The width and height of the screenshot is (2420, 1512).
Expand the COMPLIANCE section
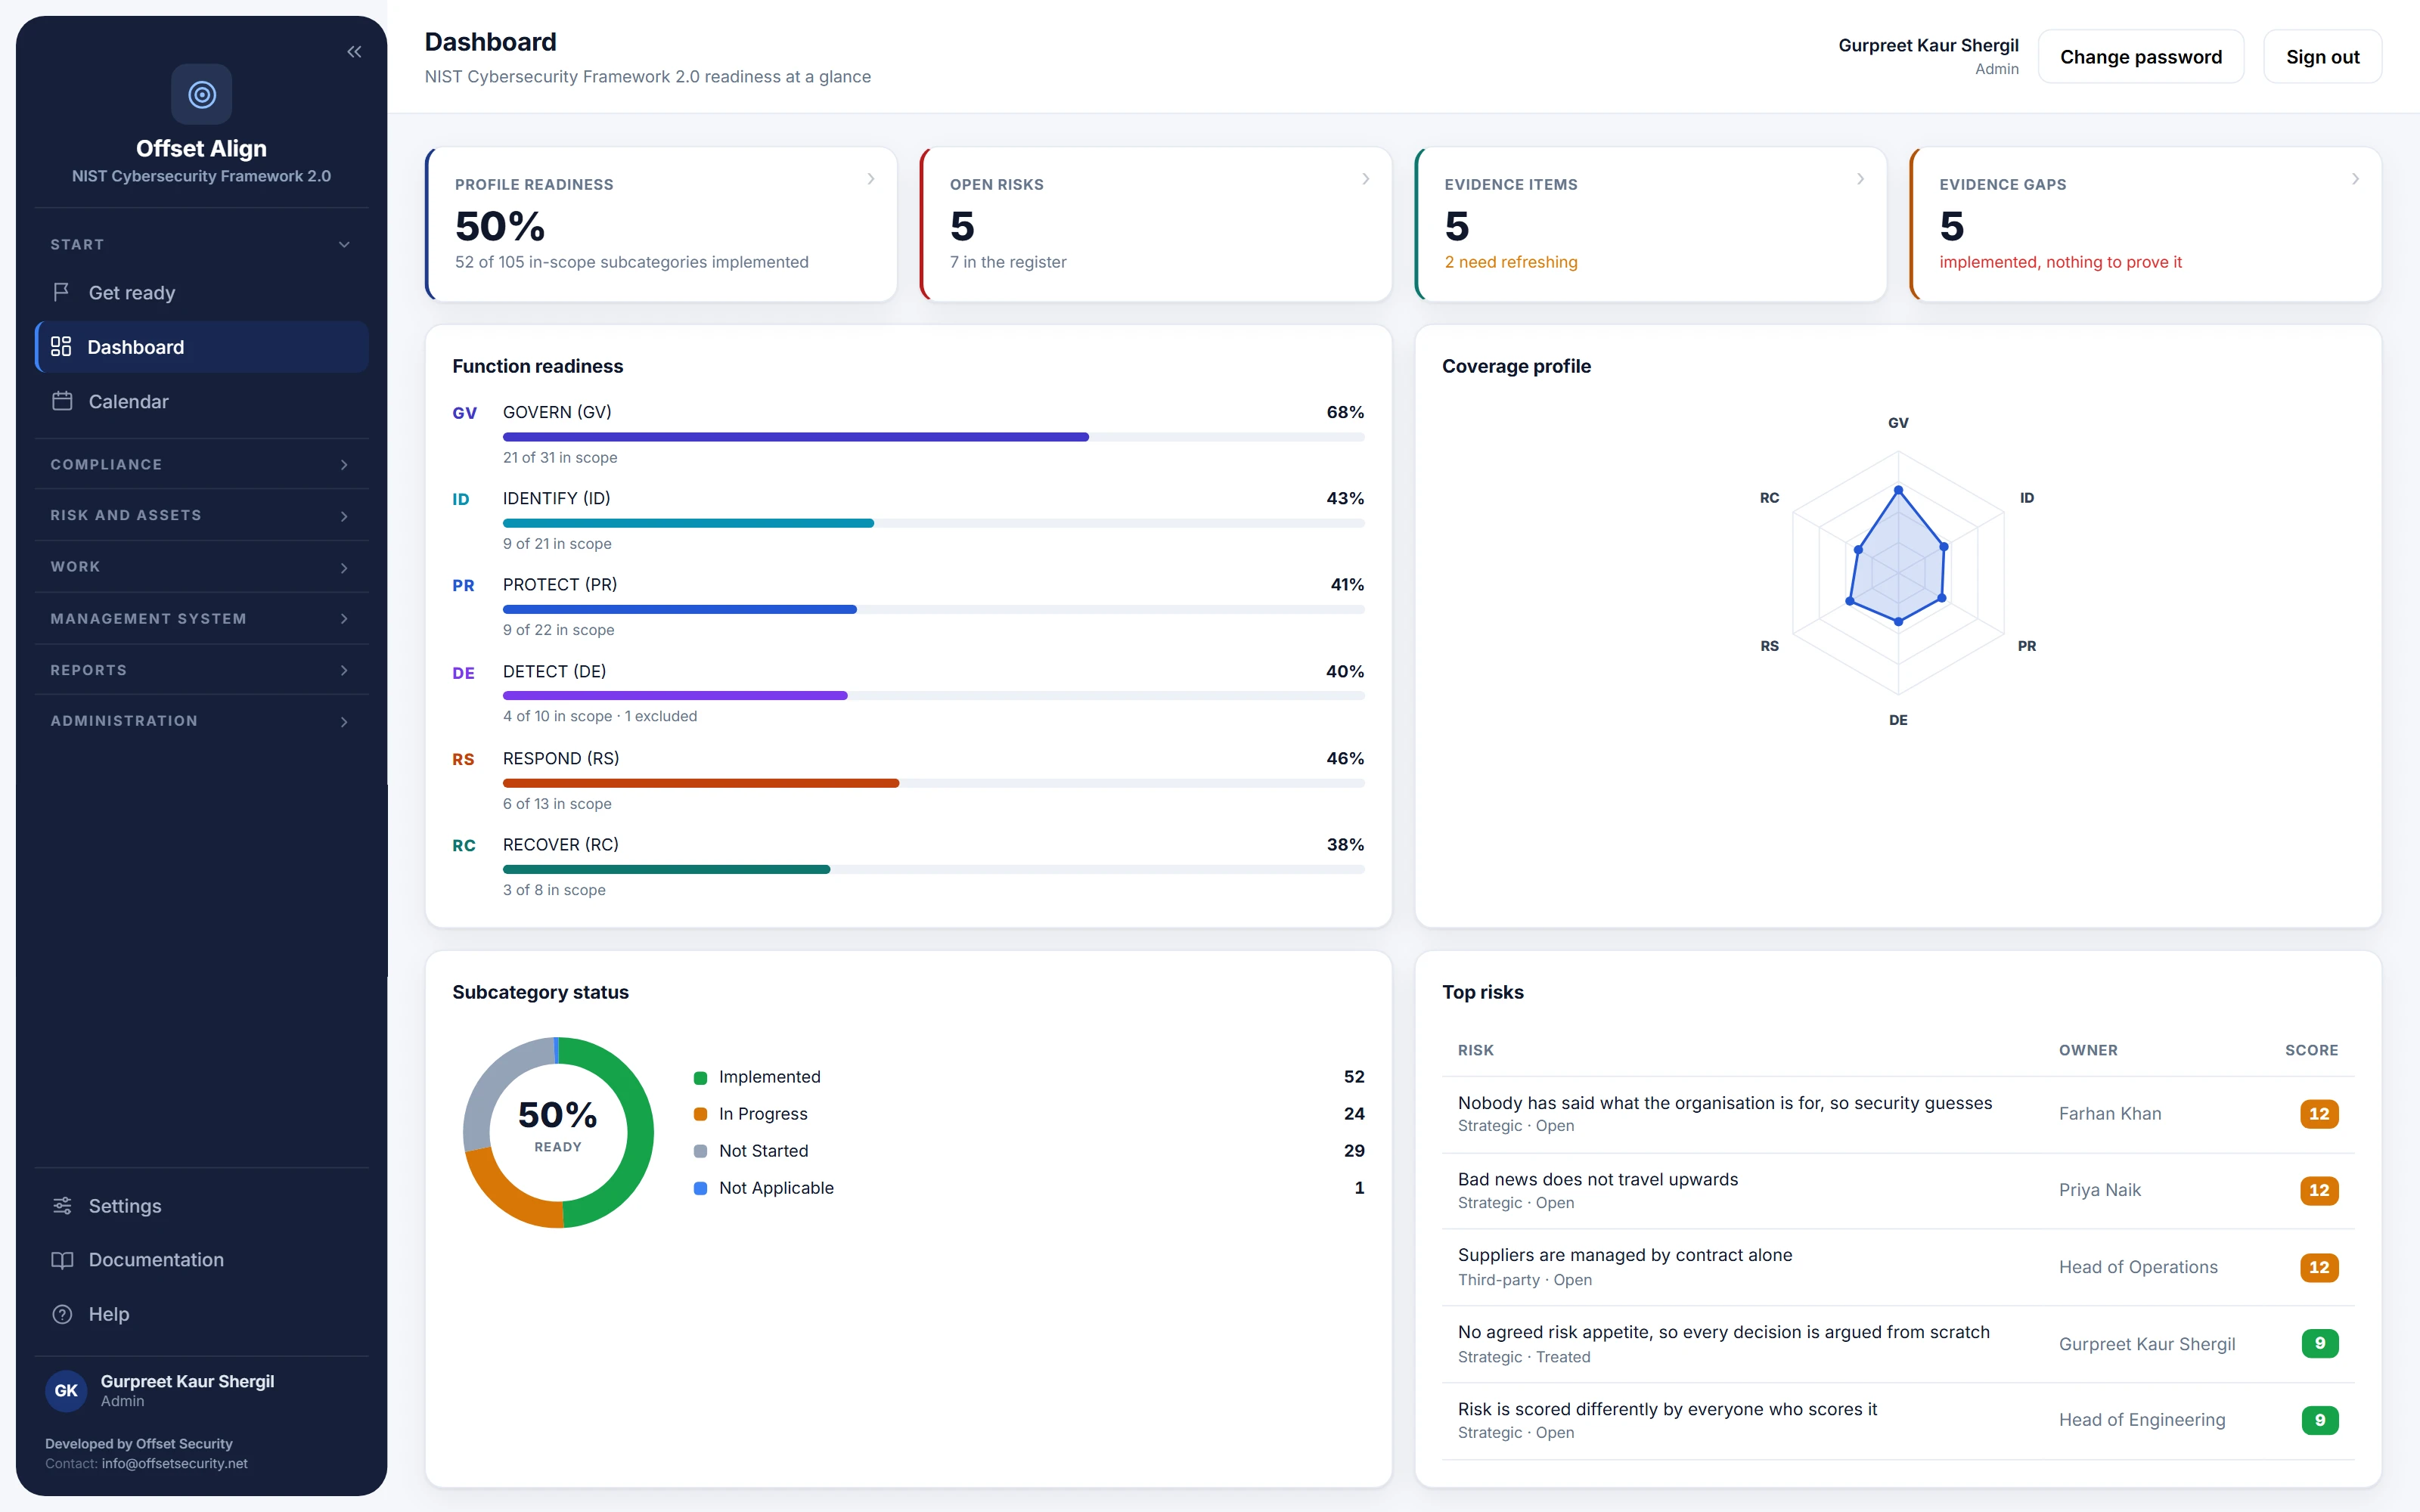pyautogui.click(x=201, y=465)
